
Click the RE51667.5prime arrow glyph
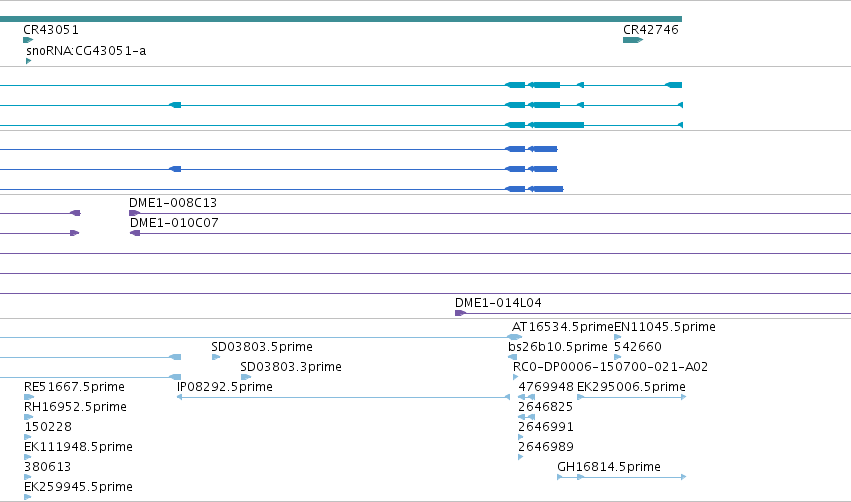pyautogui.click(x=29, y=397)
